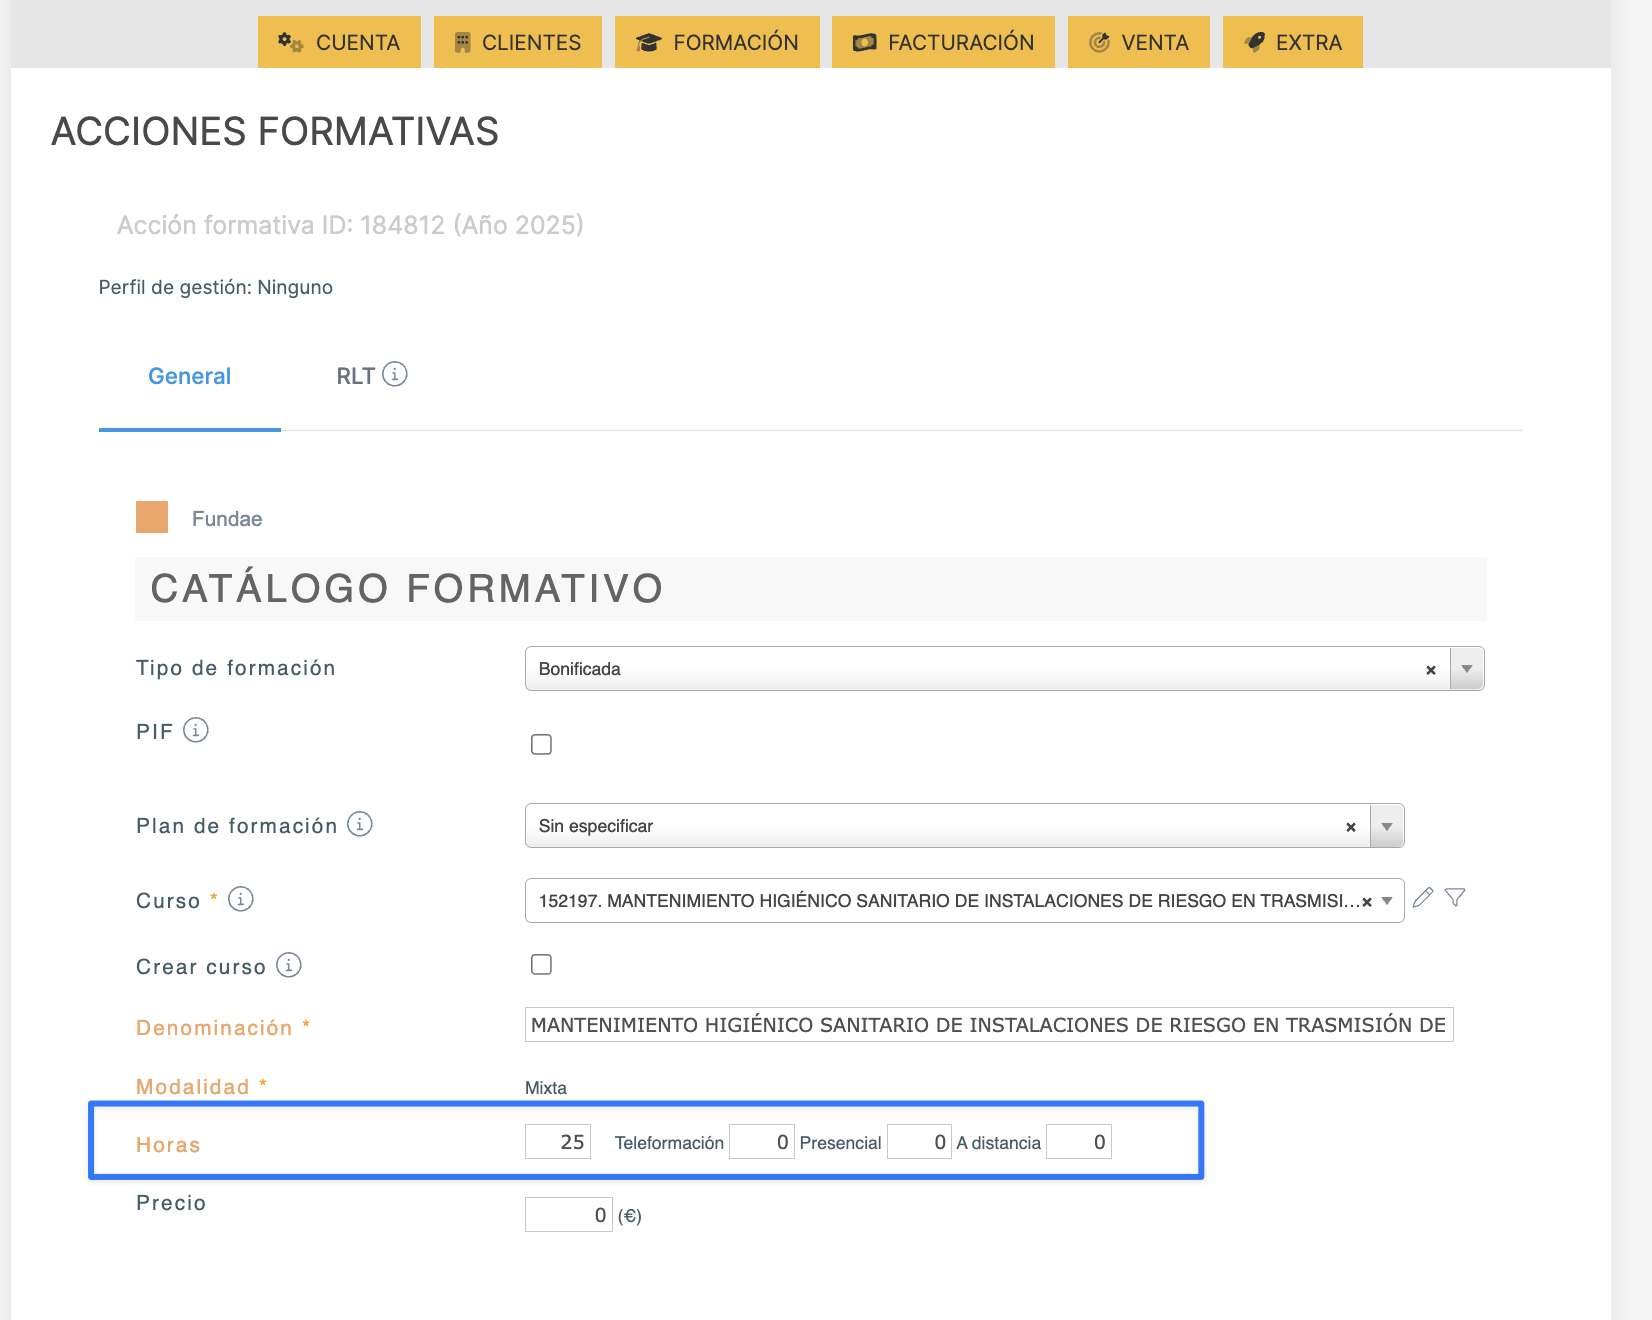Click the Curso combo box text
The height and width of the screenshot is (1320, 1652).
[949, 901]
